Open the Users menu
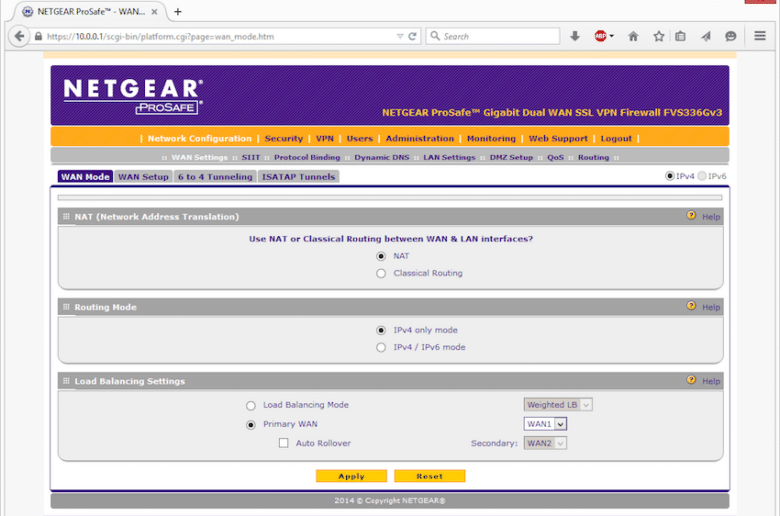 pyautogui.click(x=360, y=138)
